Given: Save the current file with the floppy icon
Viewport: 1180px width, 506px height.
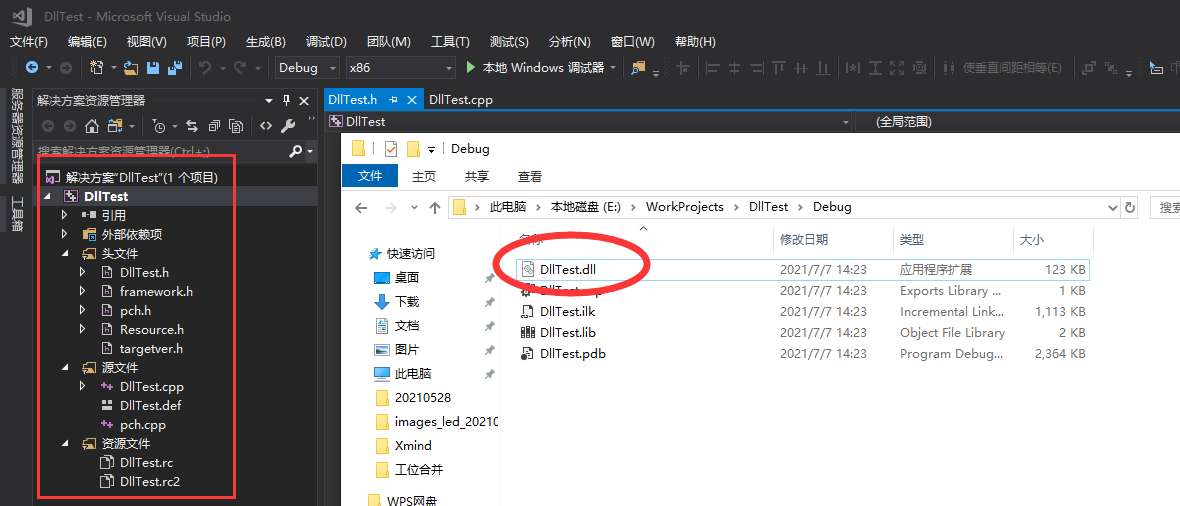Looking at the screenshot, I should pos(153,68).
